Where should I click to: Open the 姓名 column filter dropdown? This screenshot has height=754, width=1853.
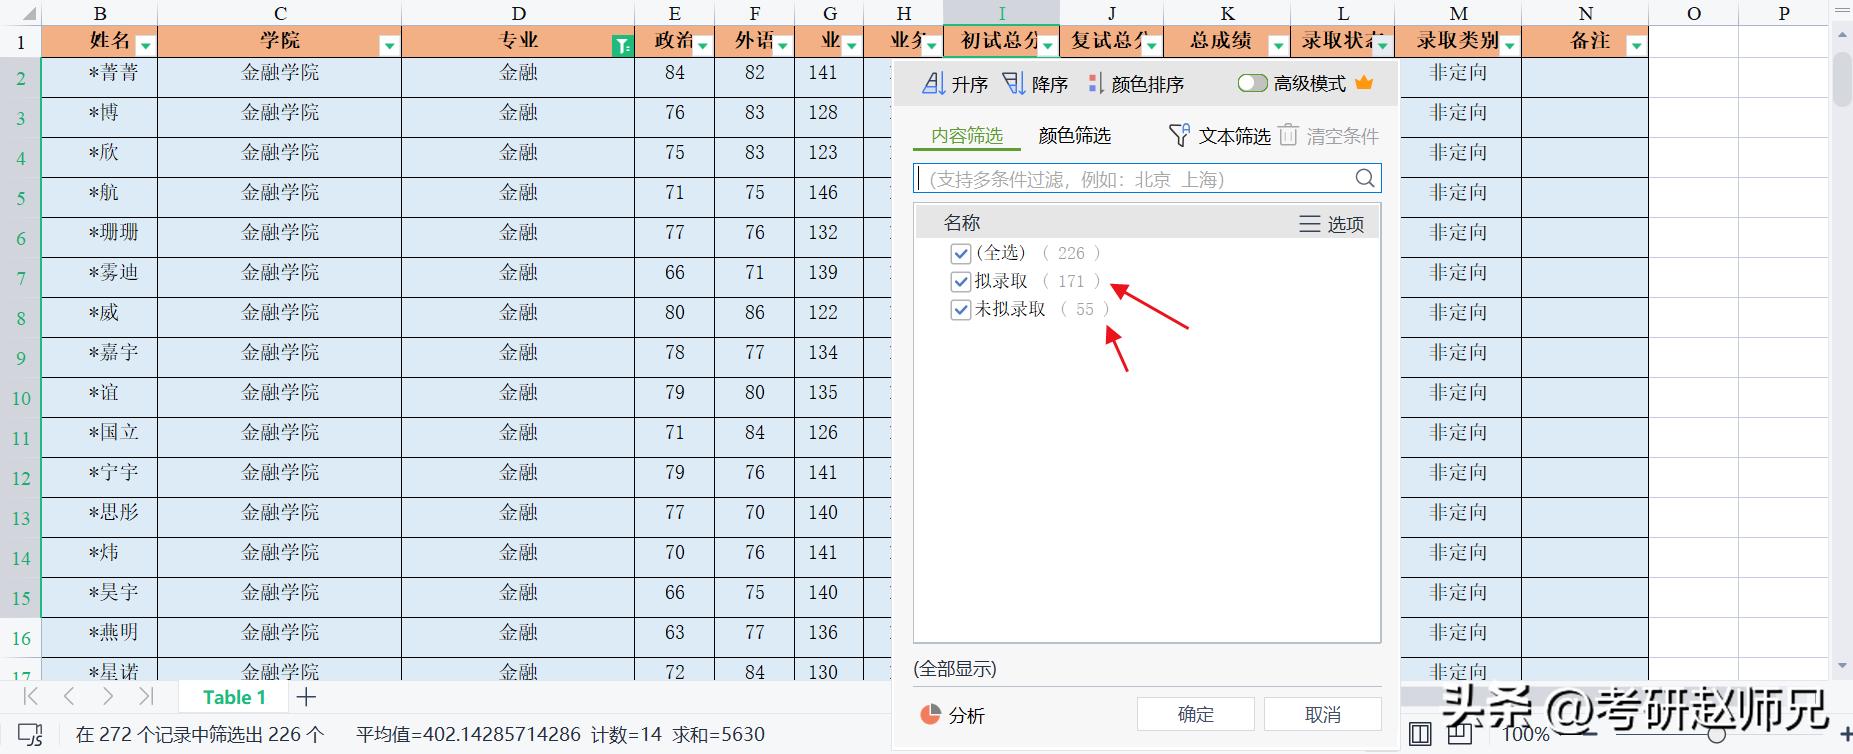[146, 46]
